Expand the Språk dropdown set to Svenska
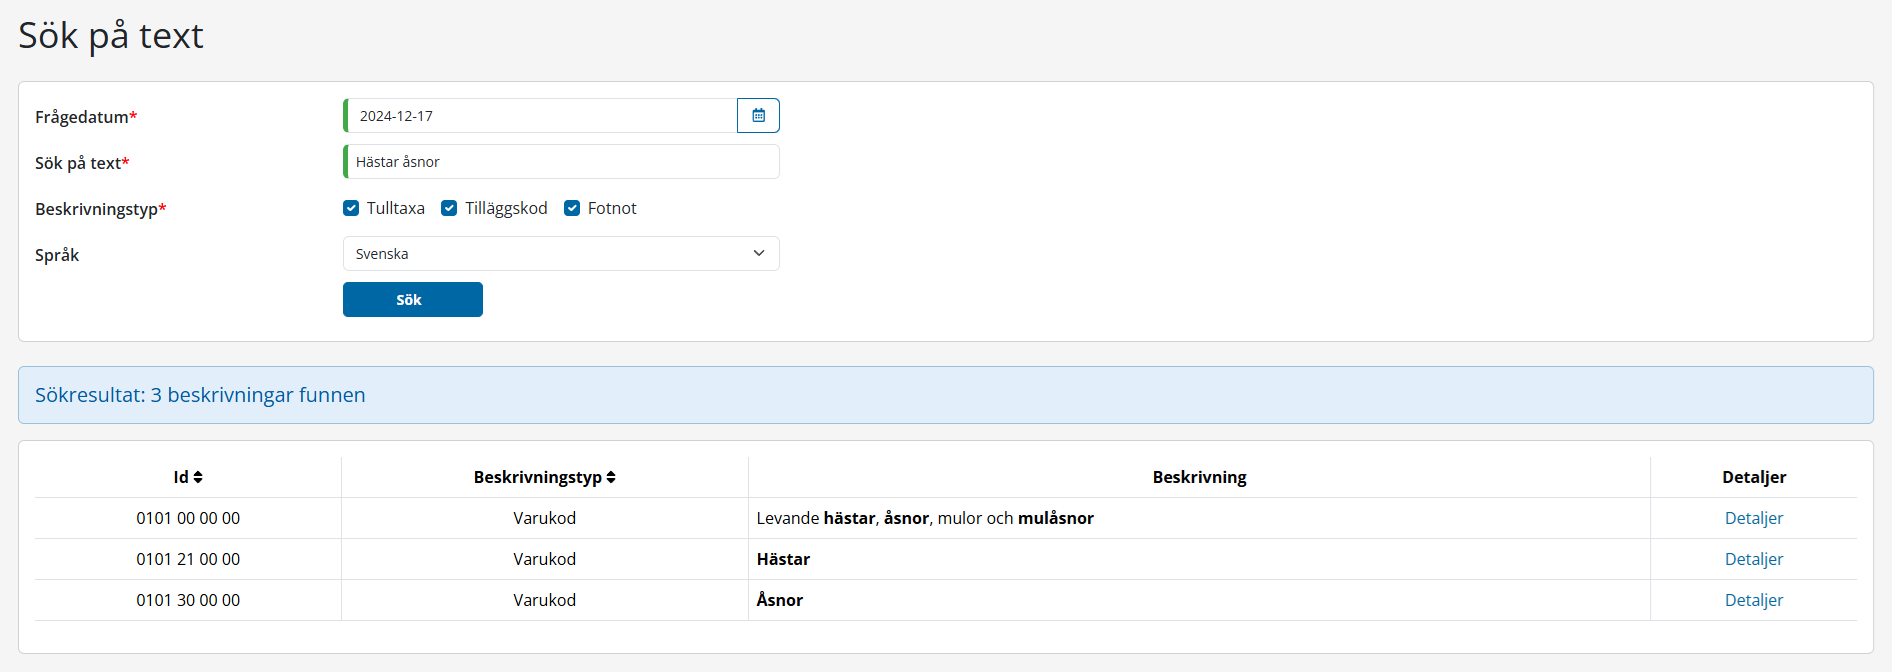The width and height of the screenshot is (1892, 672). point(560,254)
